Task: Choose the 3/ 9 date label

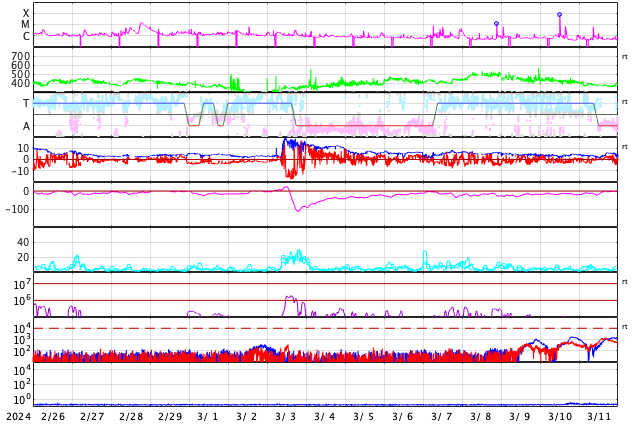Action: coord(520,416)
